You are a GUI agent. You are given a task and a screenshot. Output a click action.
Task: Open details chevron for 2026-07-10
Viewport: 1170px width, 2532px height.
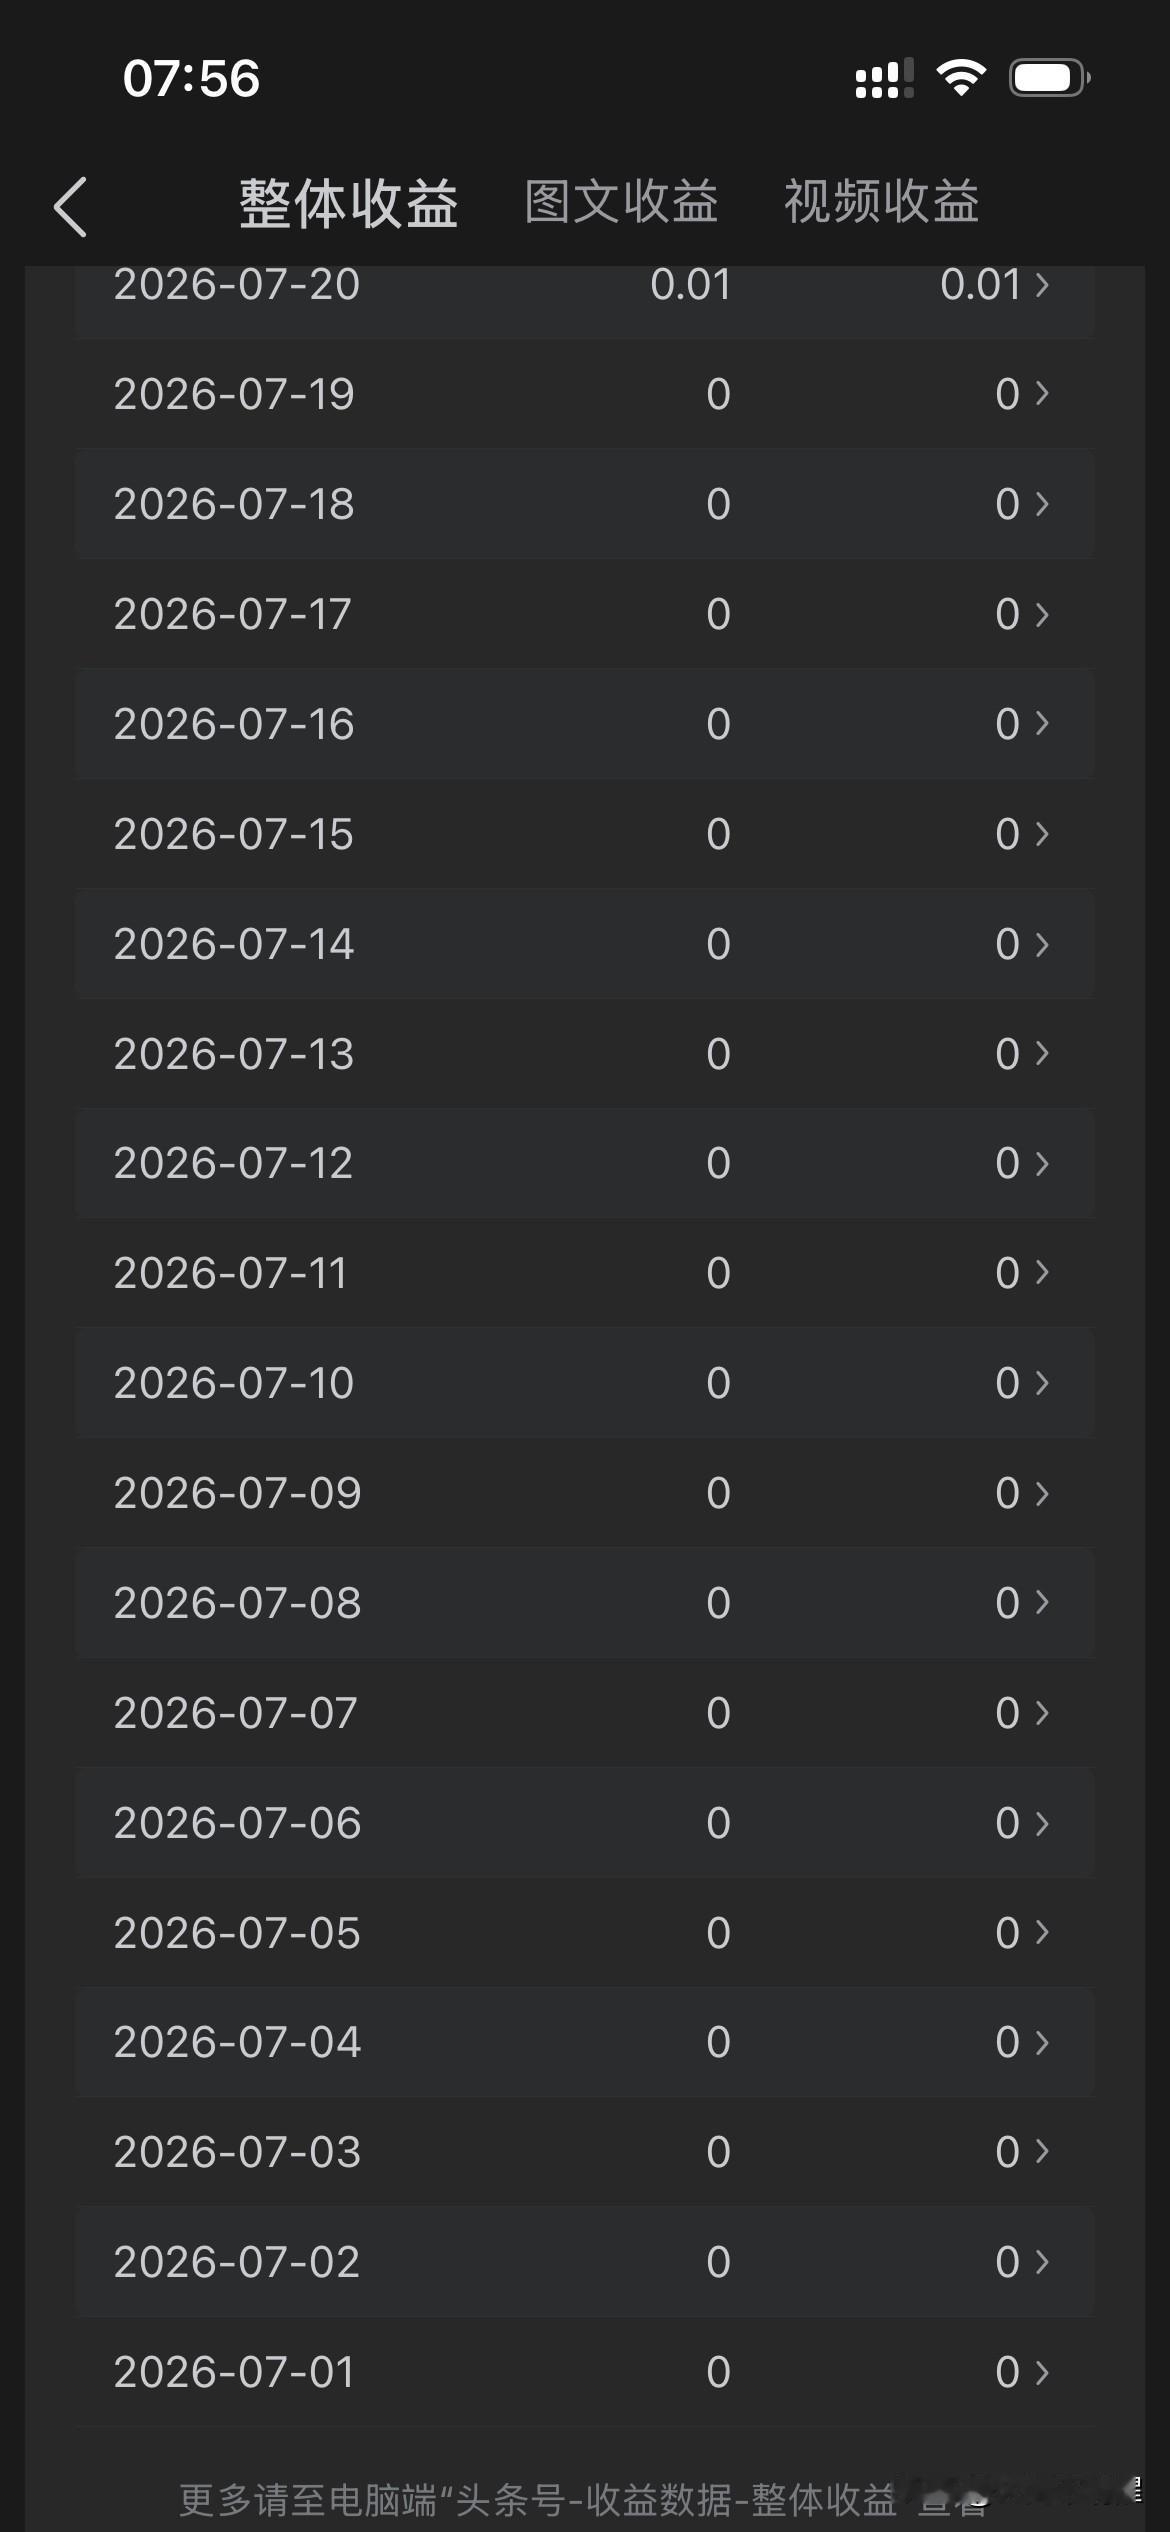point(1042,1383)
